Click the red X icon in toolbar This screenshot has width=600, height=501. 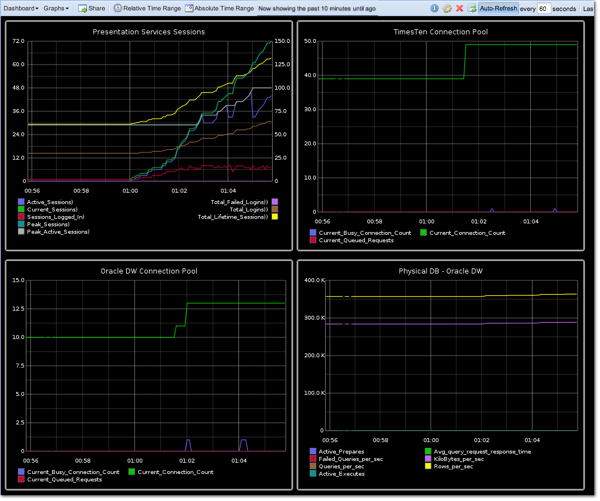(460, 8)
